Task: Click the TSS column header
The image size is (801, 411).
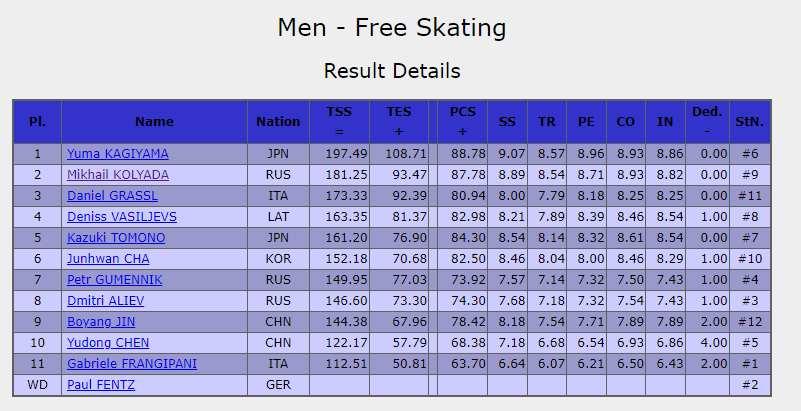Action: 339,121
